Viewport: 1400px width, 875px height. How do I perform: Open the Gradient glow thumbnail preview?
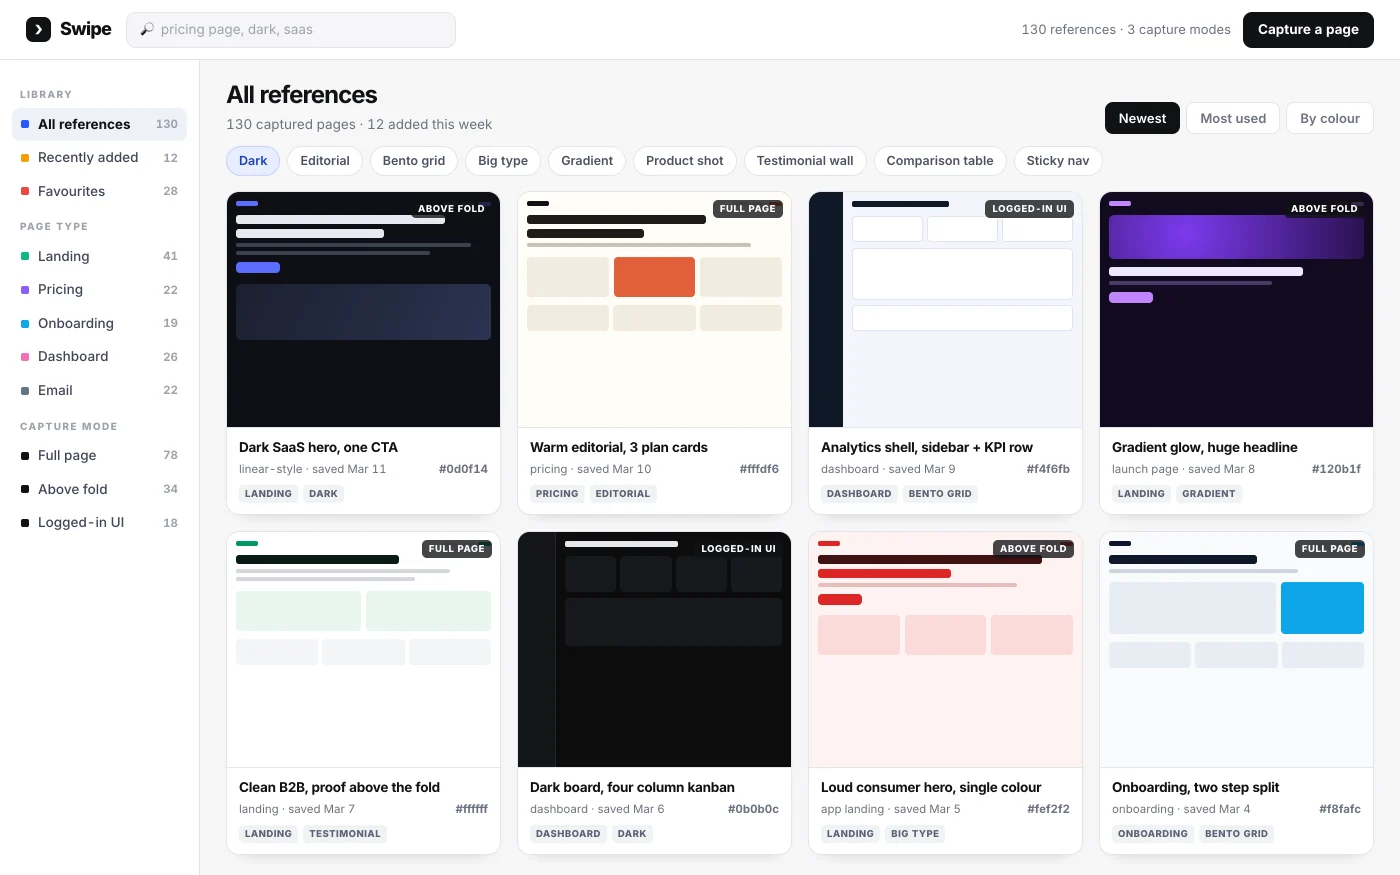pos(1236,310)
